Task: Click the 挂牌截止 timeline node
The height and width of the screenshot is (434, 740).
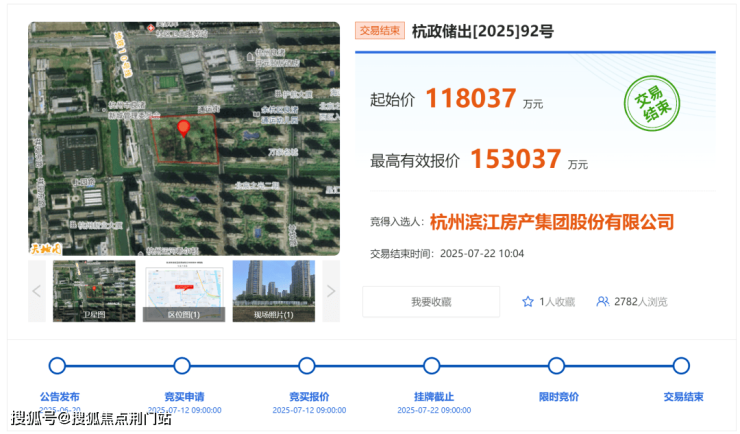Action: click(432, 366)
